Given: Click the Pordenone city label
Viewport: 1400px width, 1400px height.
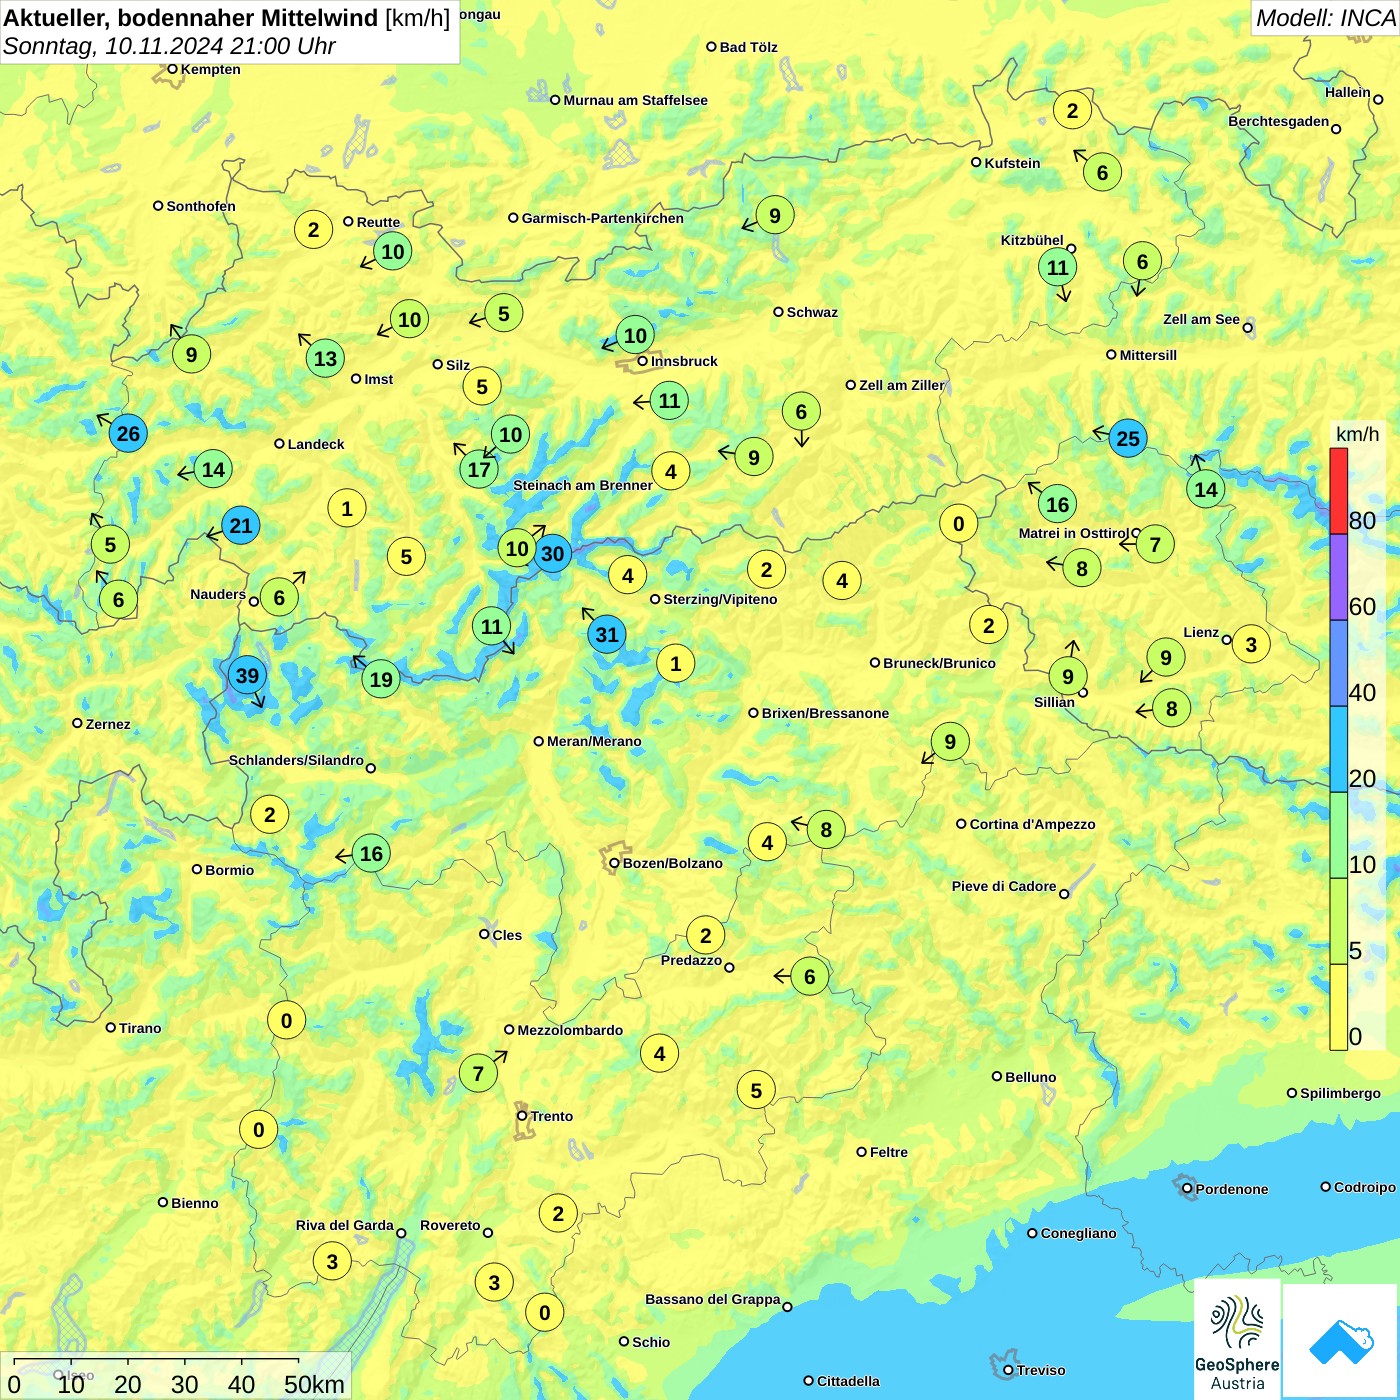Looking at the screenshot, I should coord(1232,1189).
